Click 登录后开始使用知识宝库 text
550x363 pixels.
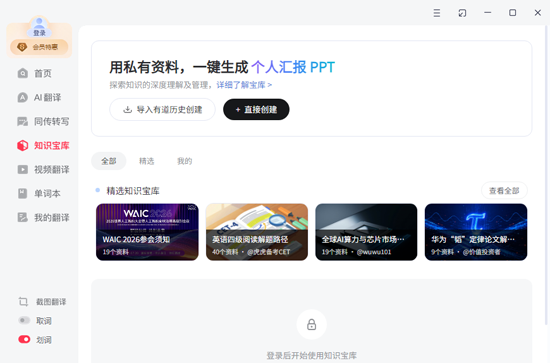(x=311, y=355)
